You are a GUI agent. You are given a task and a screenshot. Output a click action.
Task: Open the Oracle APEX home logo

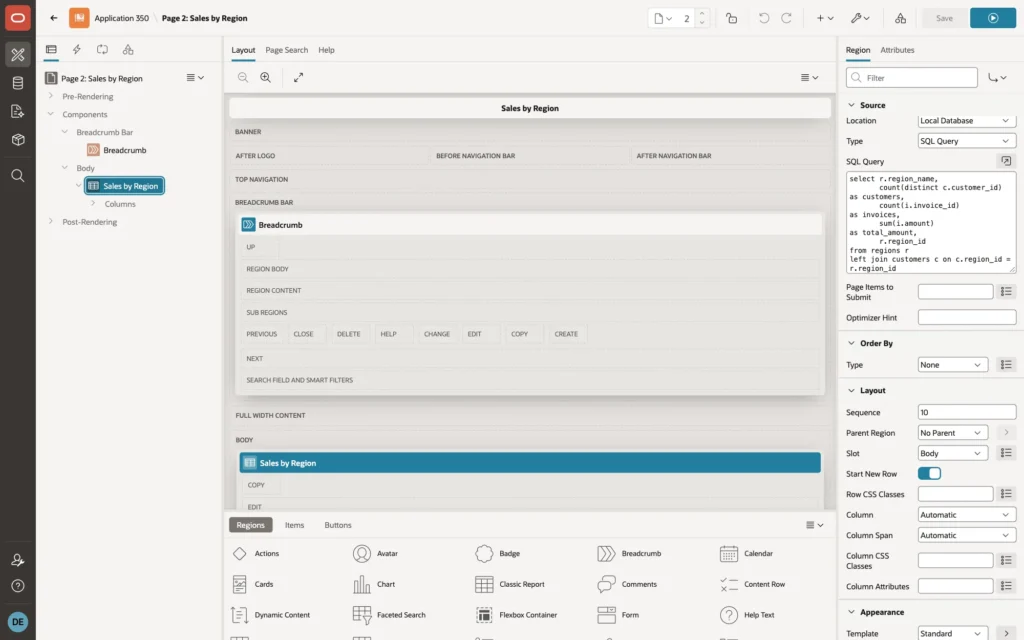point(18,18)
